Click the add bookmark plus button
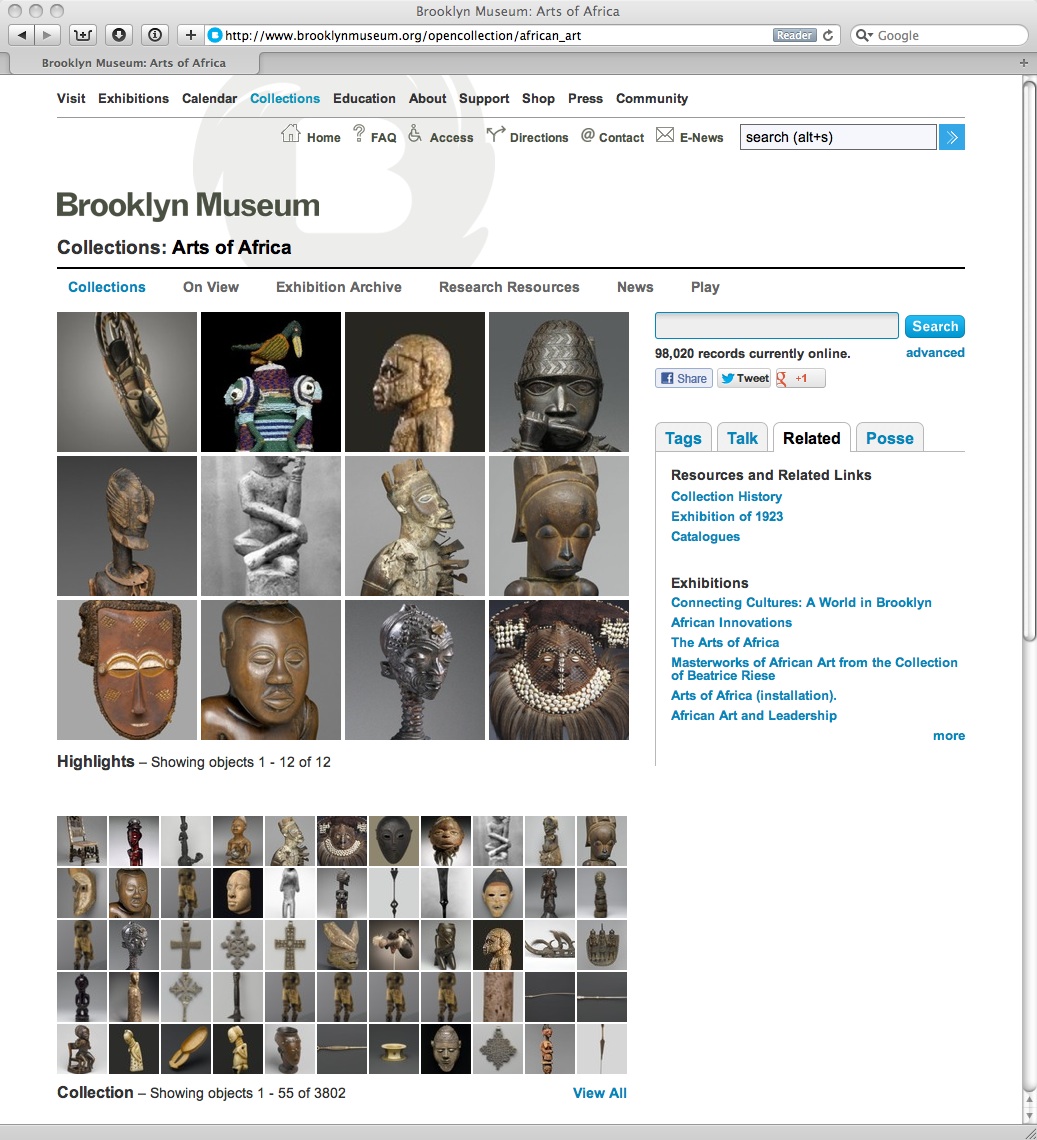Image resolution: width=1037 pixels, height=1140 pixels. tap(191, 35)
